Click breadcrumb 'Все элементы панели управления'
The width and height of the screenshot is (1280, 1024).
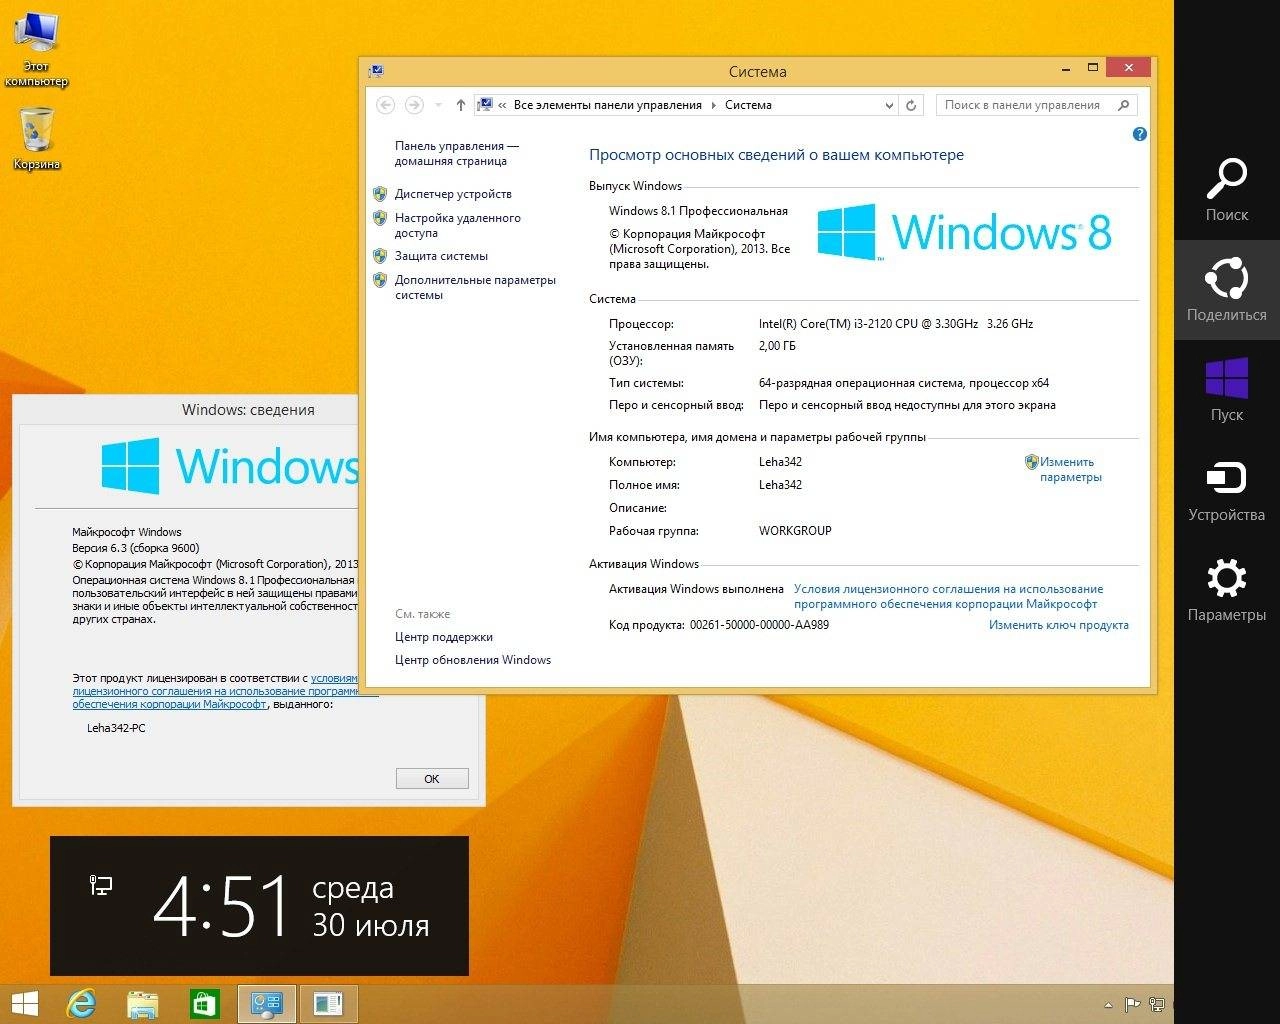pyautogui.click(x=607, y=105)
